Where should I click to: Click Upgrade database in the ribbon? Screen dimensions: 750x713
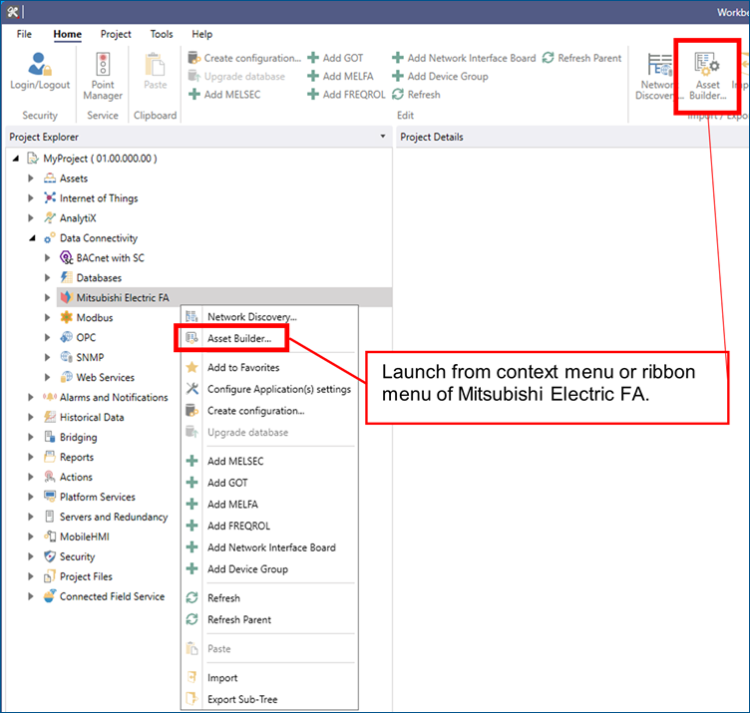[237, 77]
